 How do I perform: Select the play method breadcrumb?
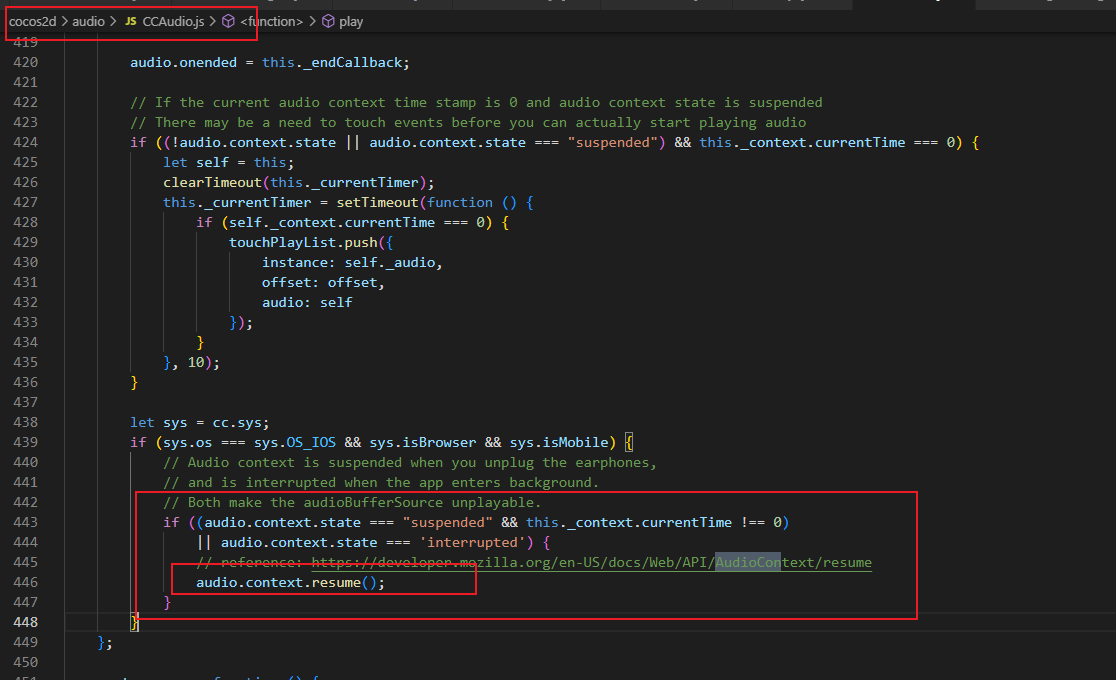click(x=351, y=21)
